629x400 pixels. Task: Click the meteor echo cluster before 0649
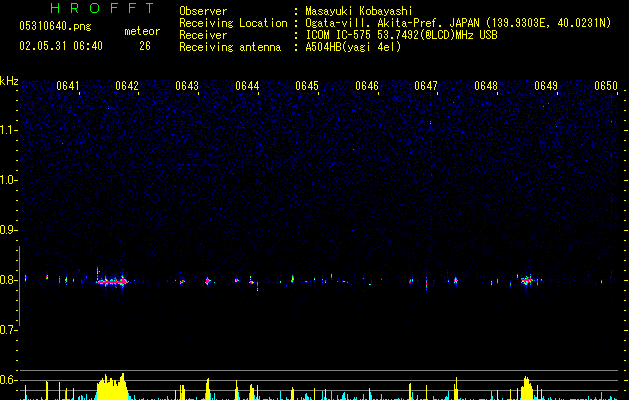[x=527, y=280]
